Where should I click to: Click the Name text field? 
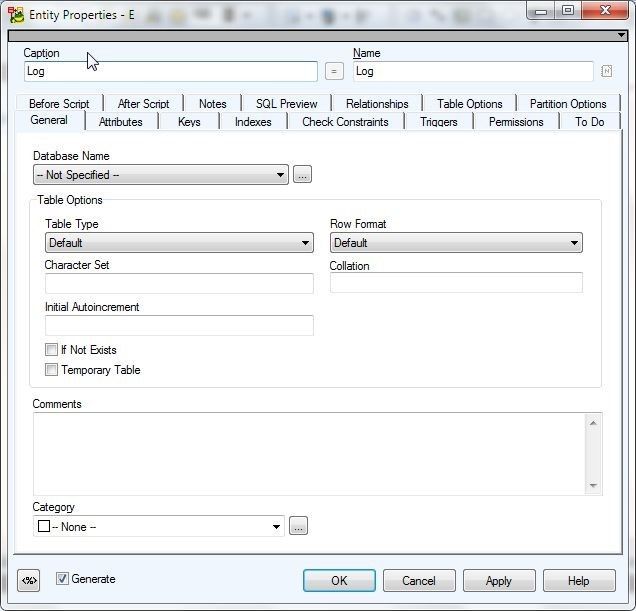pyautogui.click(x=473, y=71)
